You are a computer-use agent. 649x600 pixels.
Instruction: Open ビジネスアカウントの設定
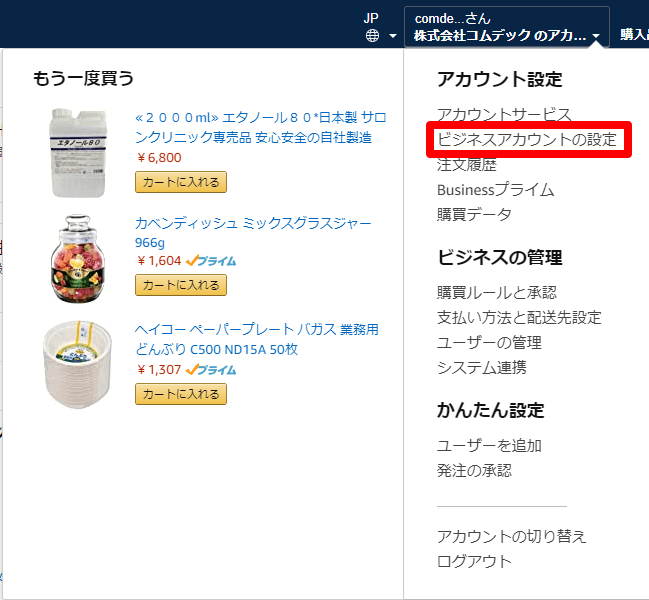tap(527, 139)
